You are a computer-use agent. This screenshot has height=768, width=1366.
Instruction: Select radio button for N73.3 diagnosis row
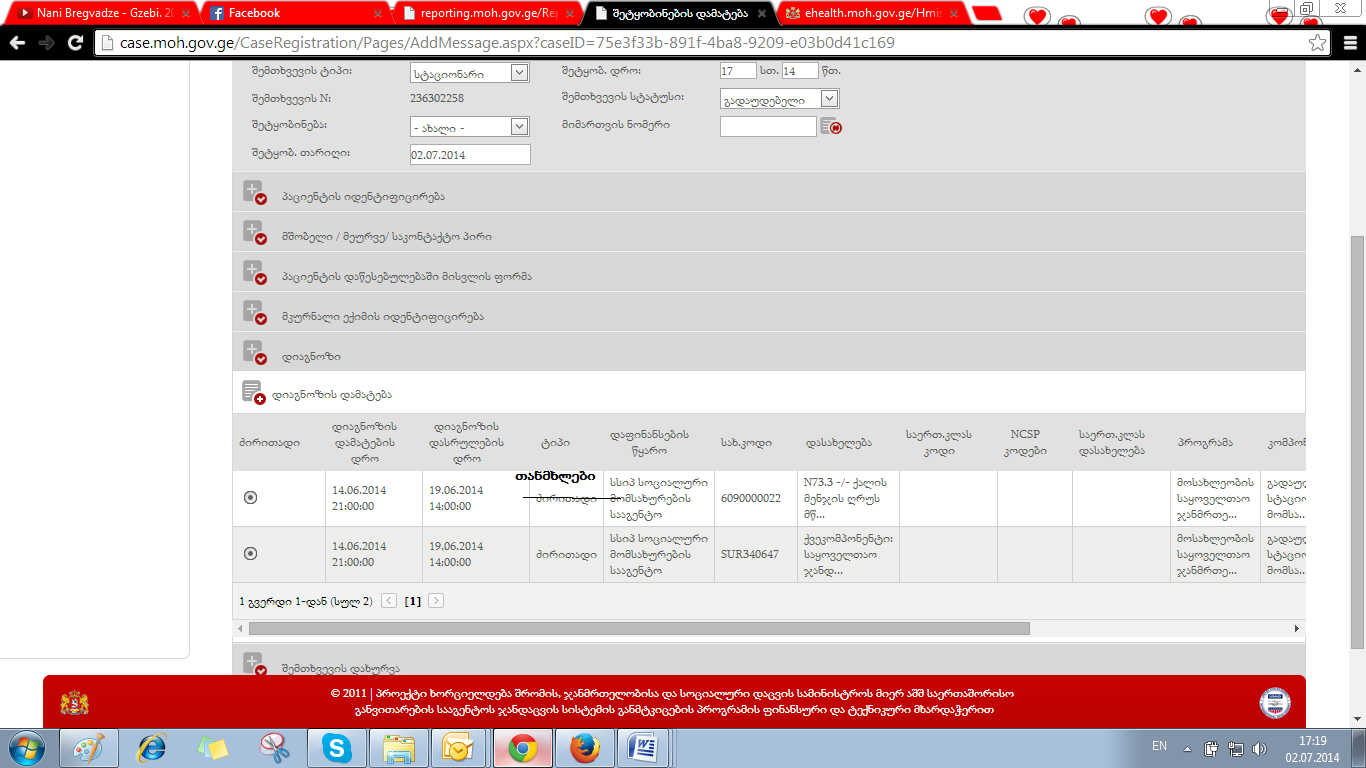[x=250, y=498]
